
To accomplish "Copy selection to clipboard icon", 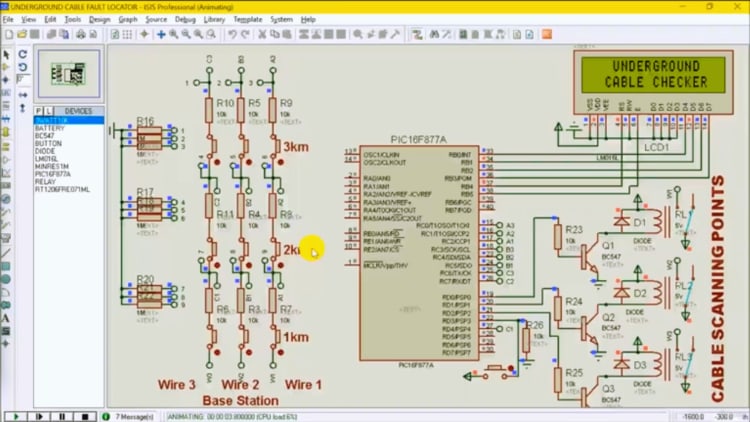I will (275, 34).
